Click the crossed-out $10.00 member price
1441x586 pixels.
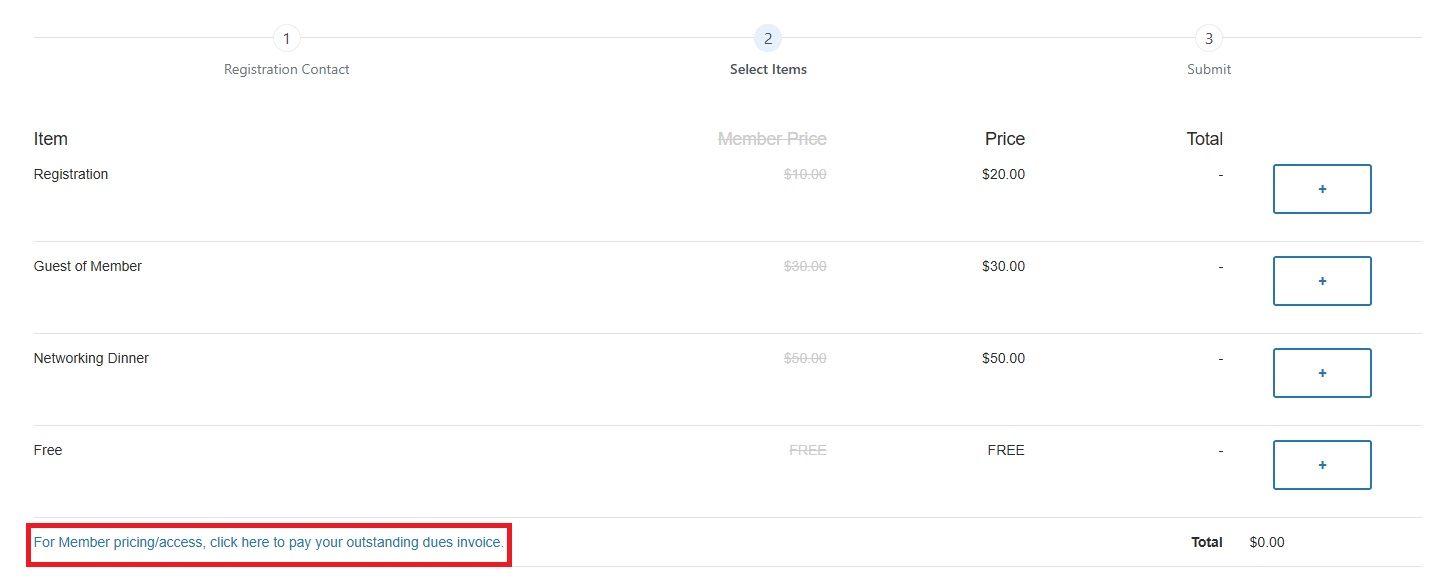[x=805, y=174]
